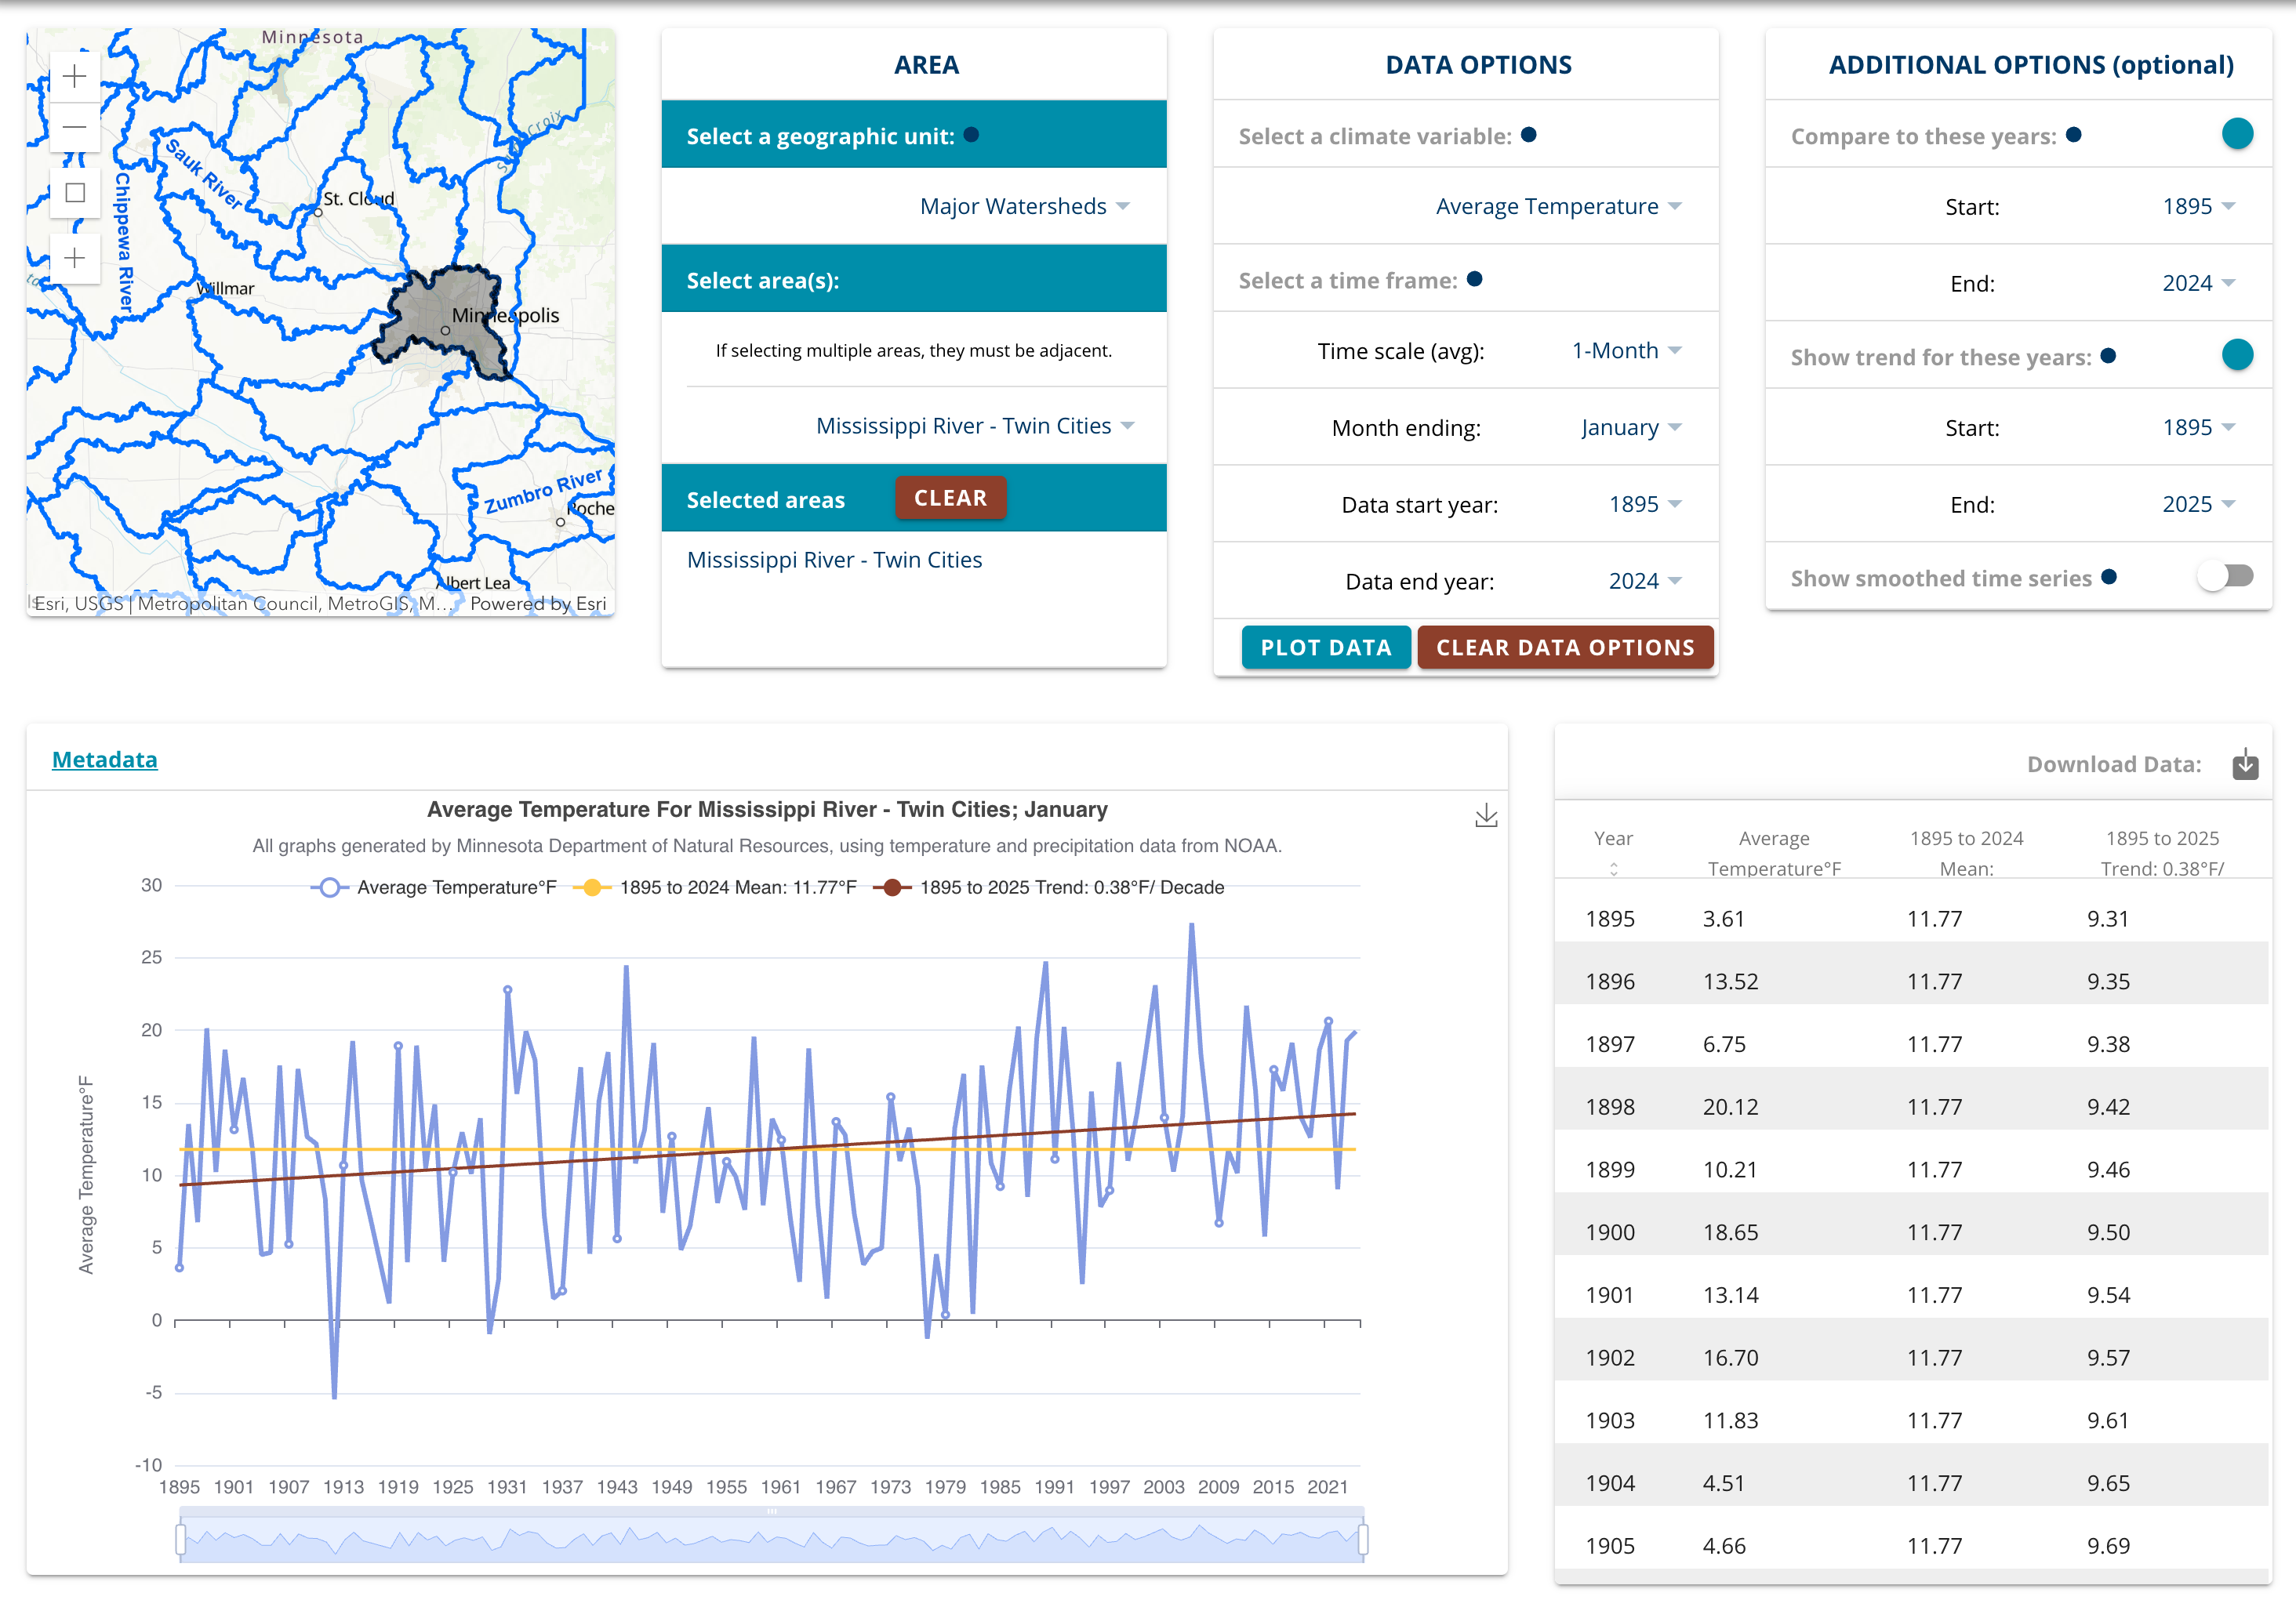Open the climate variable info dot

[1530, 135]
